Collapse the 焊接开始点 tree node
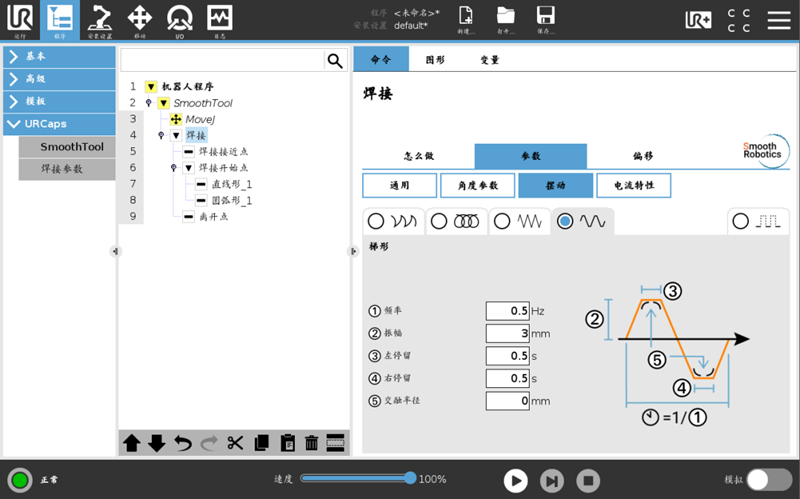This screenshot has height=499, width=800. 189,168
